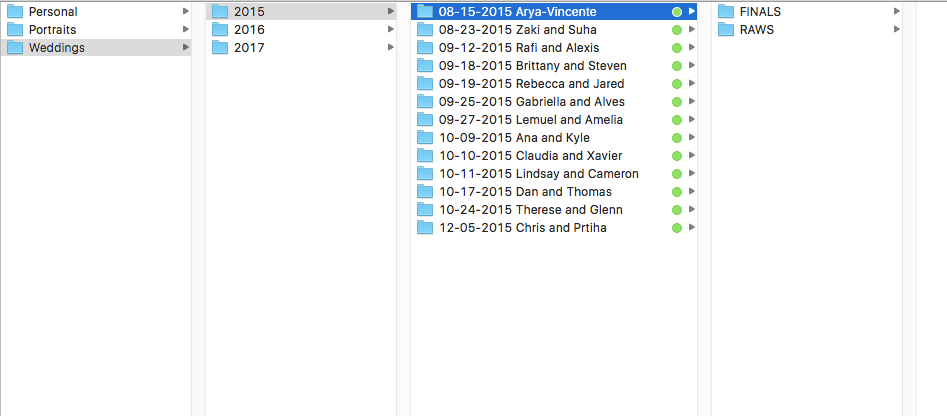947x416 pixels.
Task: Open the 2017 year folder name
Action: pos(249,48)
